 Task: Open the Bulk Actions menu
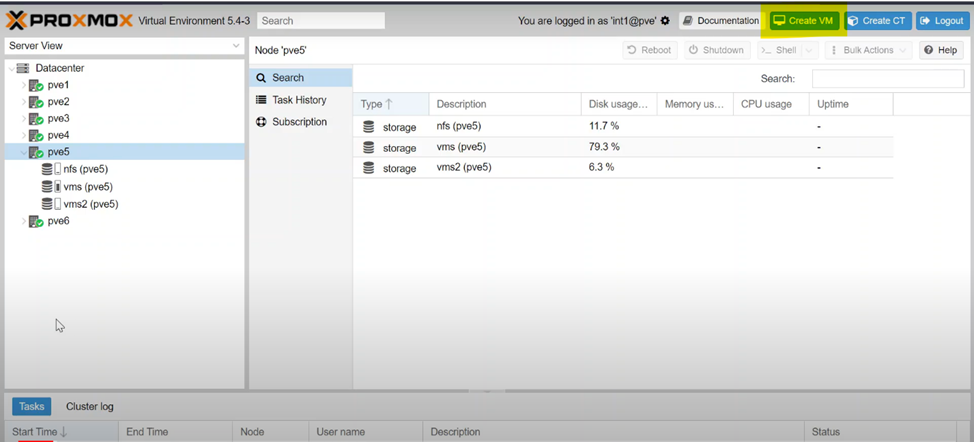tap(869, 50)
